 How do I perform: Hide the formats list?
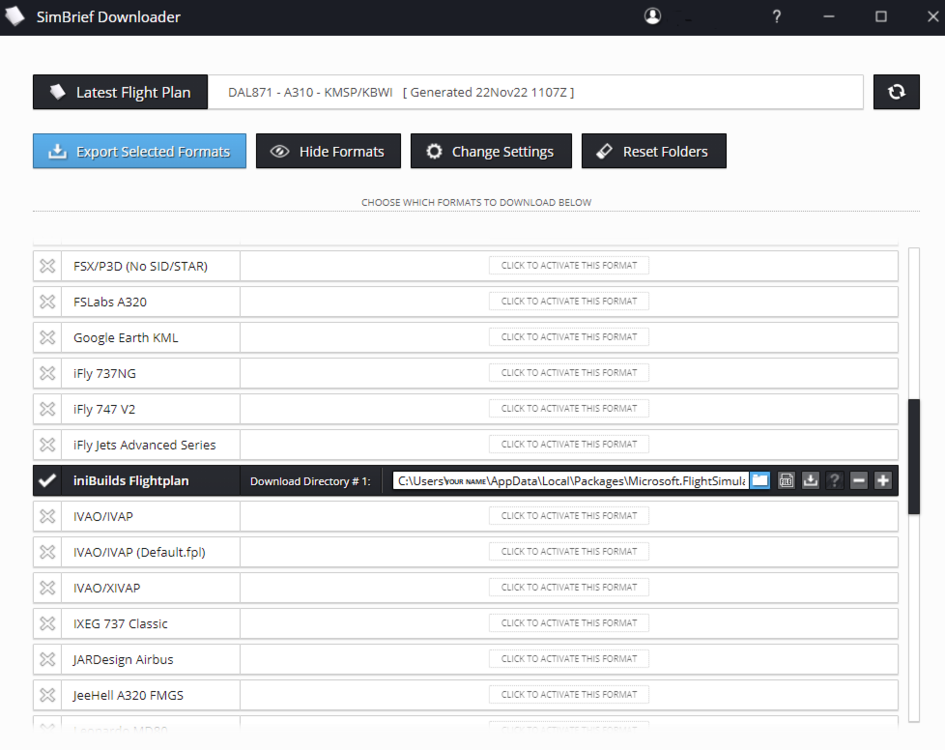328,151
